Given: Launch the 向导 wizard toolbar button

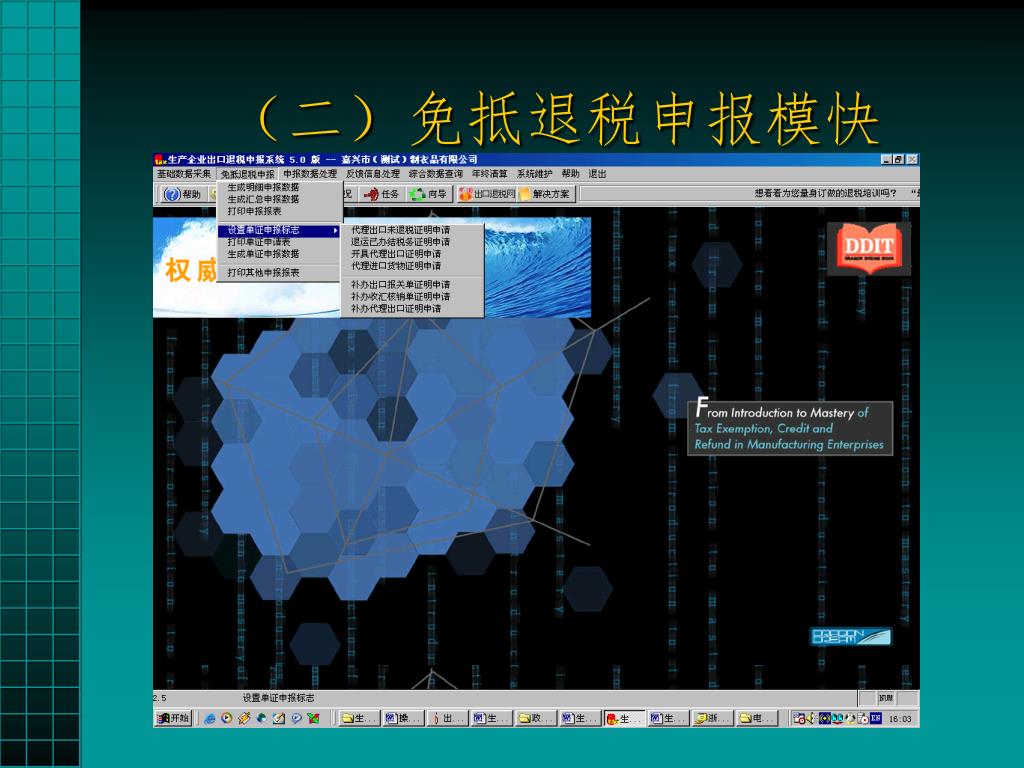Looking at the screenshot, I should click(428, 194).
